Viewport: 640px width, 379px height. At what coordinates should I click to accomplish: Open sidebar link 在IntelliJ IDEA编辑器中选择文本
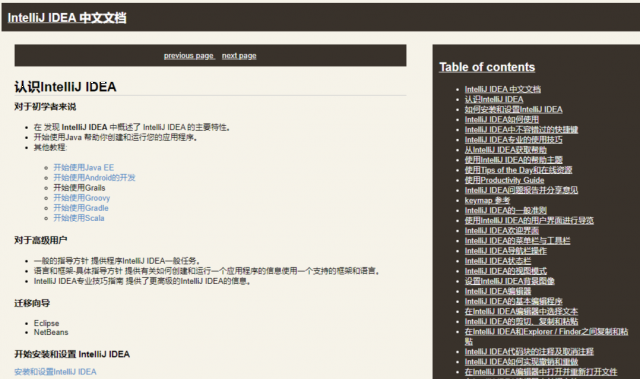[x=521, y=311]
